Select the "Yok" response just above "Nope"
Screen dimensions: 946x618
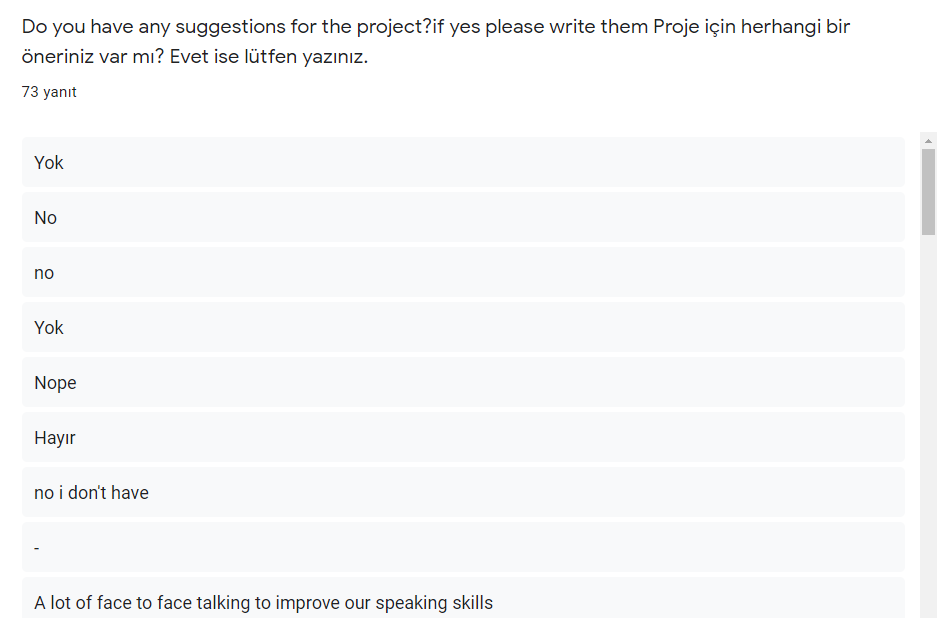click(49, 327)
